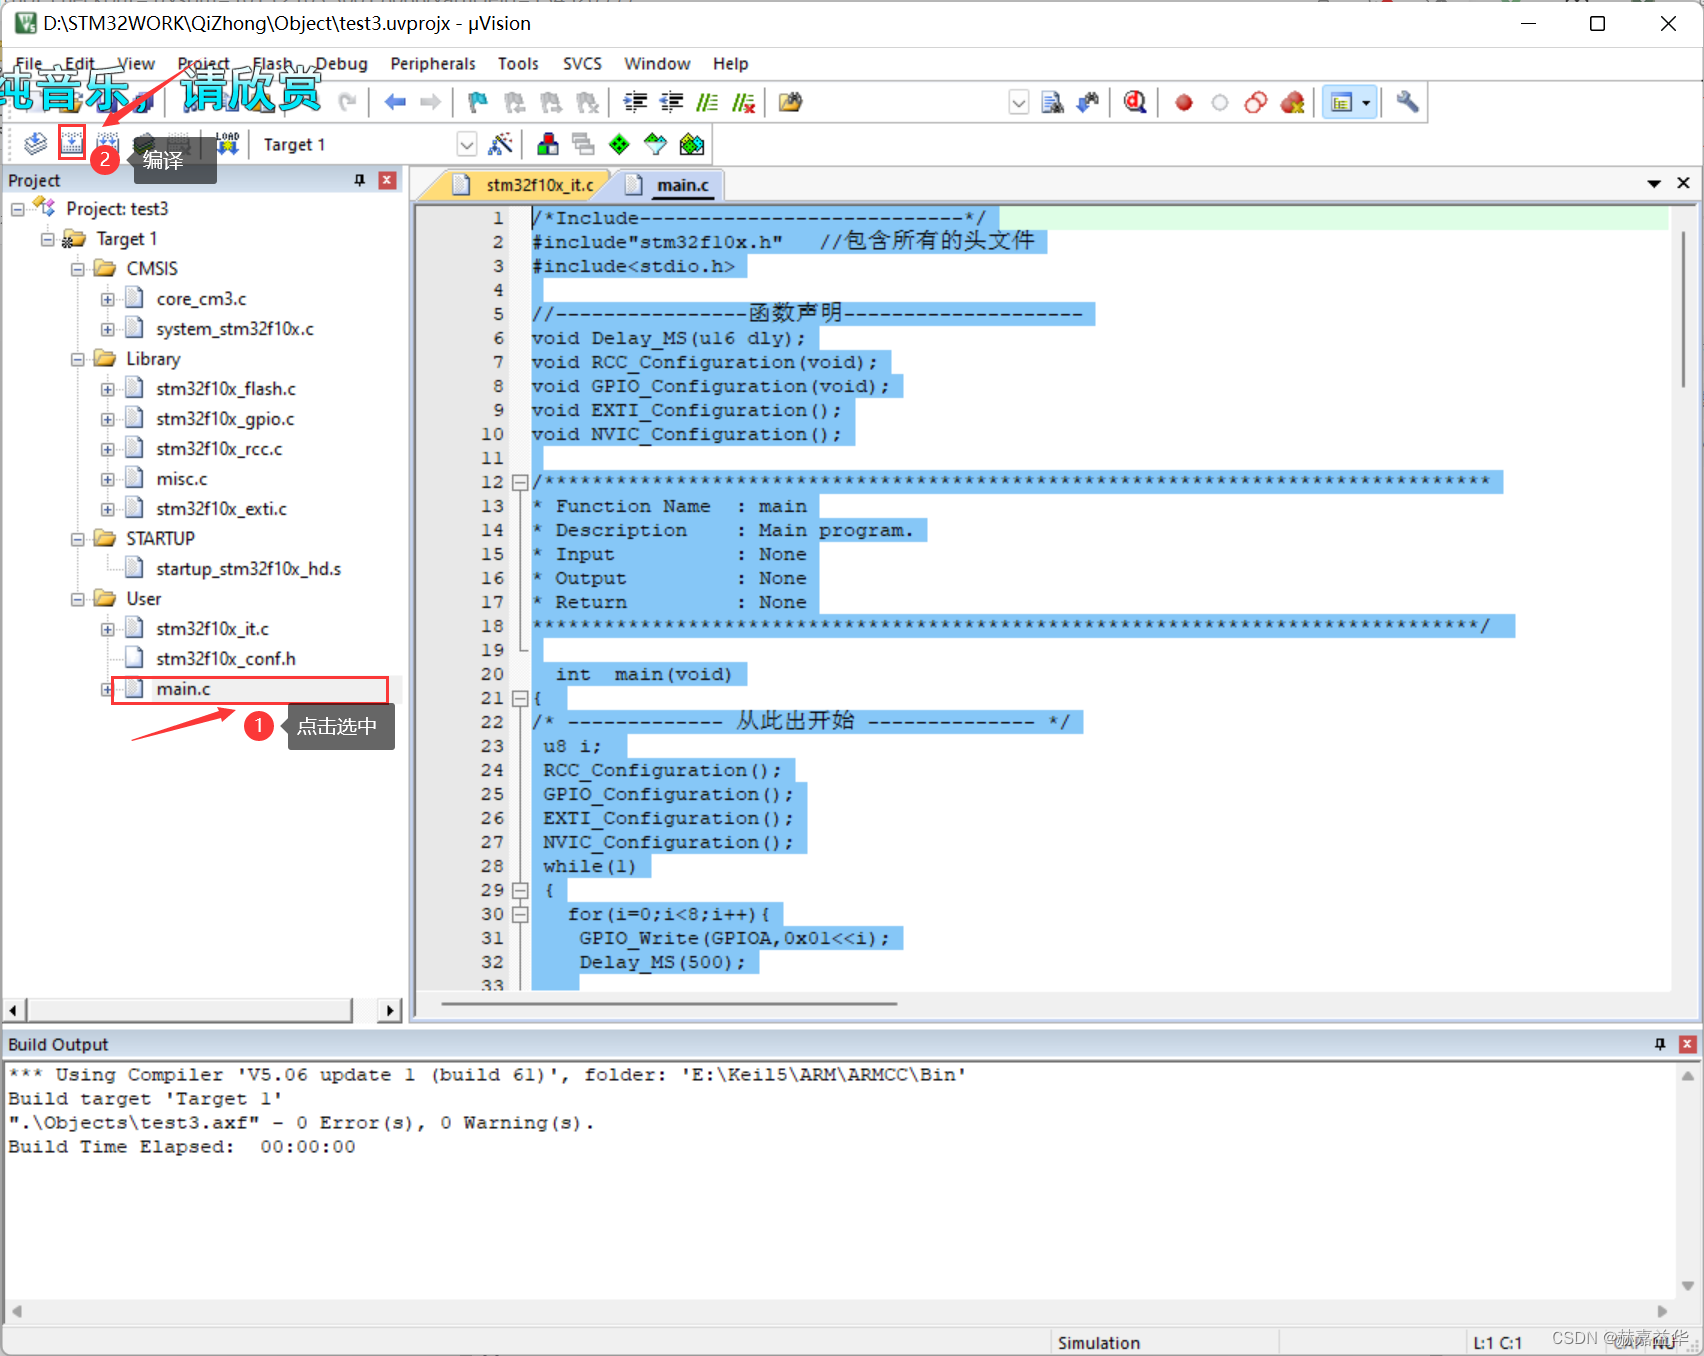This screenshot has width=1704, height=1356.
Task: Collapse the User group in project tree
Action: point(79,598)
